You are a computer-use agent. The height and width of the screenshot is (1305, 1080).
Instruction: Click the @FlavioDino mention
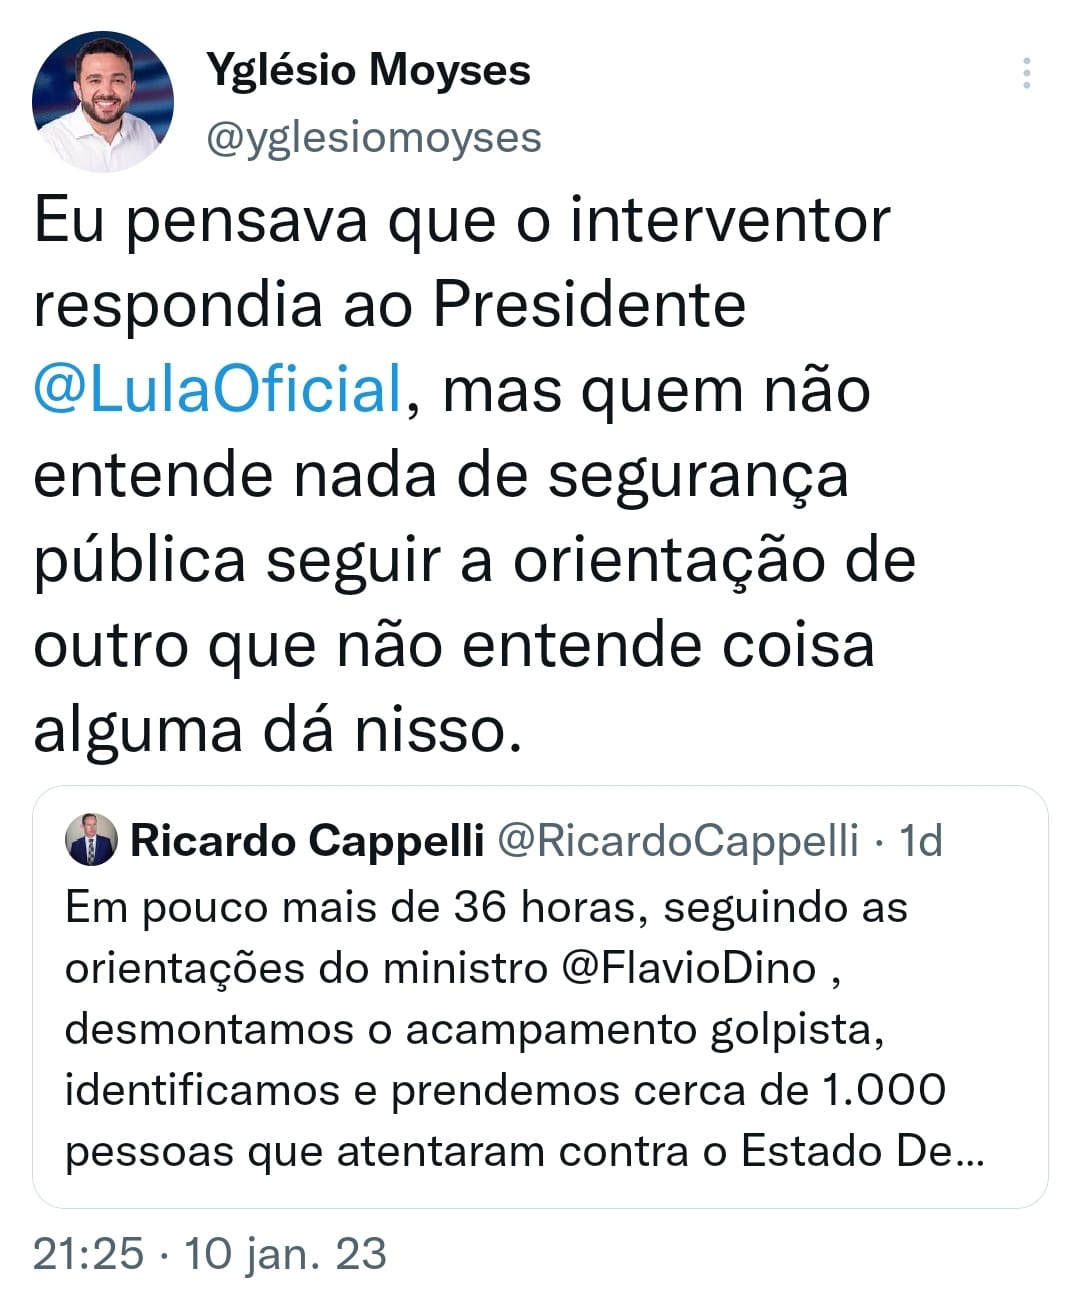point(688,968)
